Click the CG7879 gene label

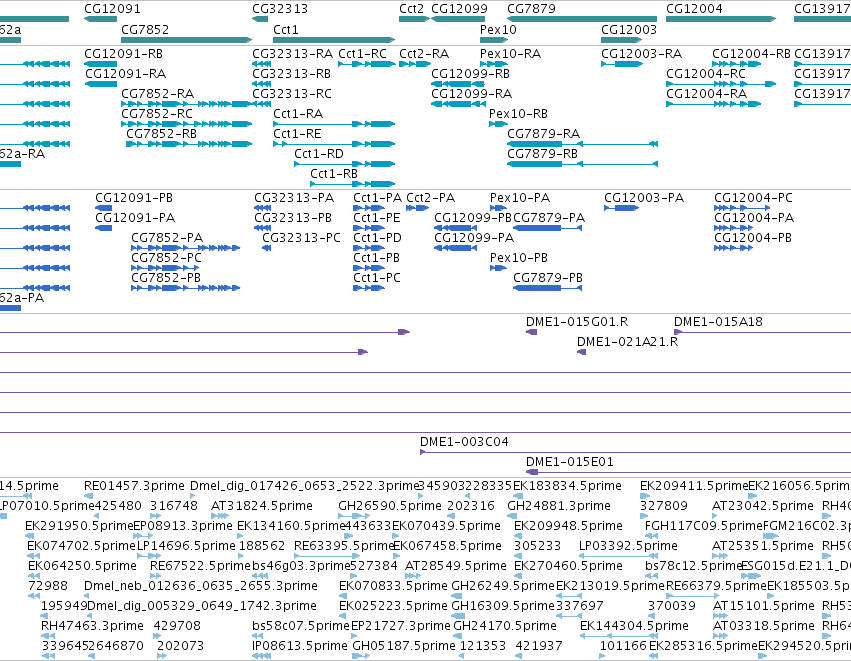pyautogui.click(x=531, y=9)
